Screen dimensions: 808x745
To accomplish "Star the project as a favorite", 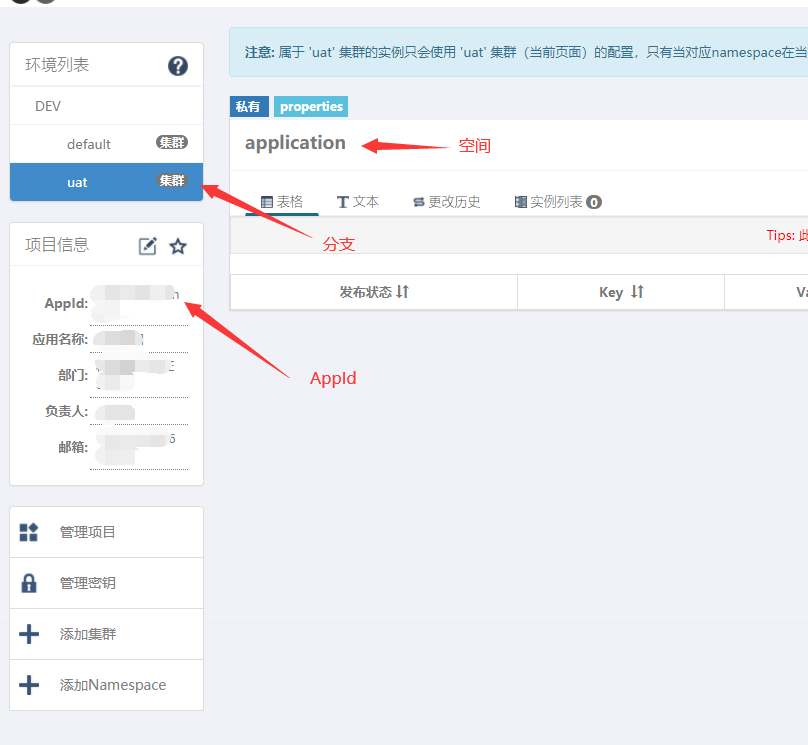I will (x=178, y=244).
